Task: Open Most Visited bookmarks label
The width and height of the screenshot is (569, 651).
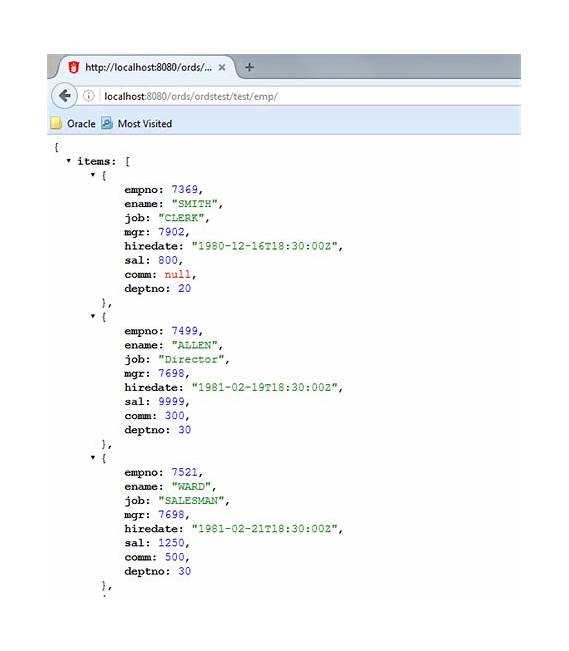Action: coord(145,124)
